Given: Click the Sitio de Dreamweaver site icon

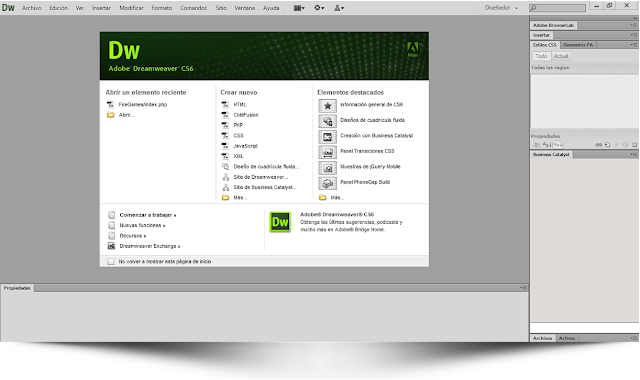Looking at the screenshot, I should coord(225,177).
